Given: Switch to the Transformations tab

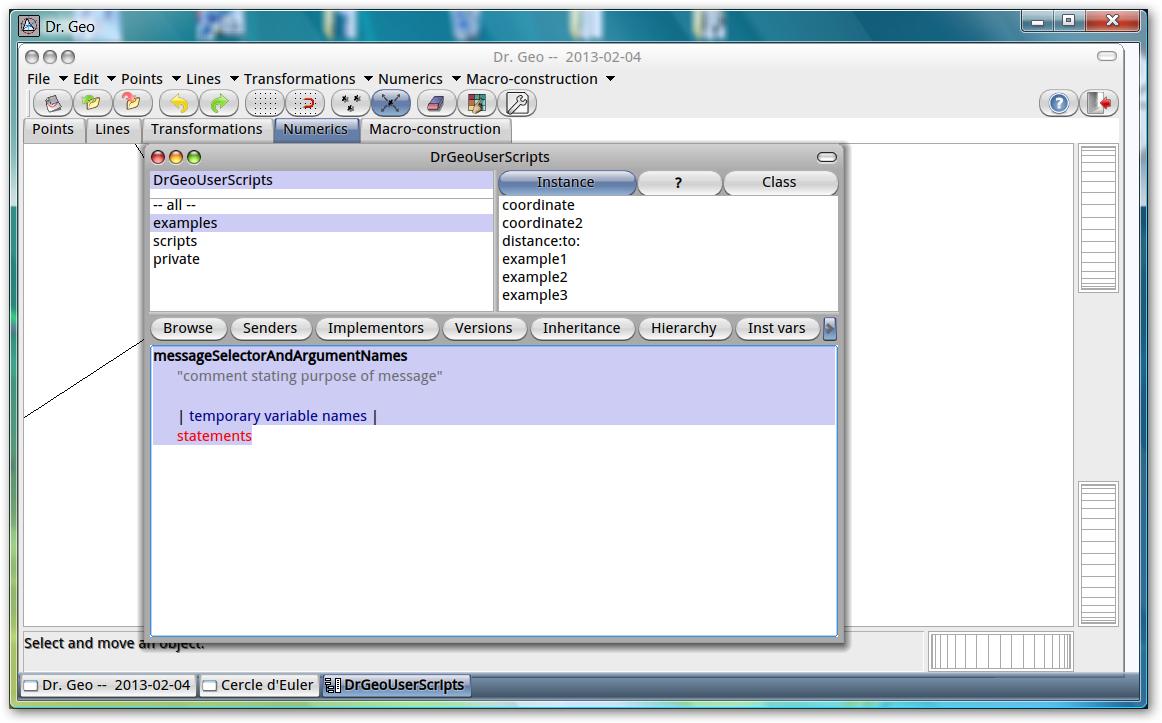Looking at the screenshot, I should 207,130.
